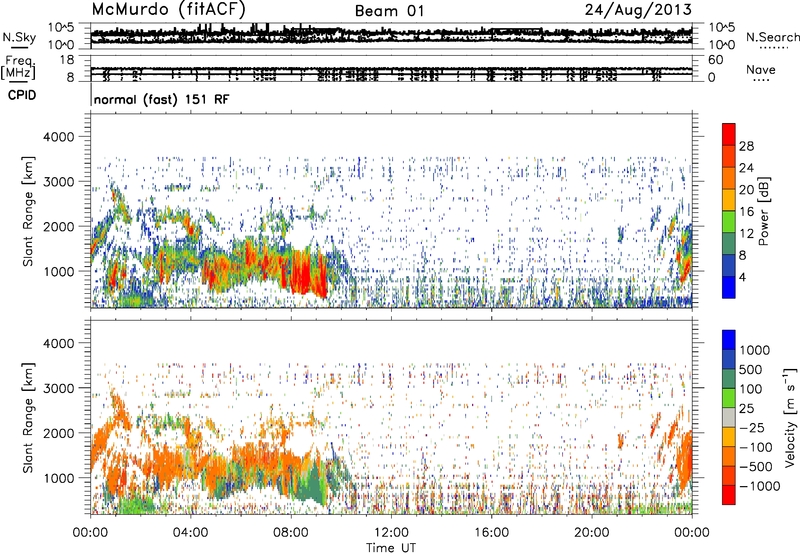Click the frequency trace panel
This screenshot has height=554, width=800.
[x=391, y=68]
